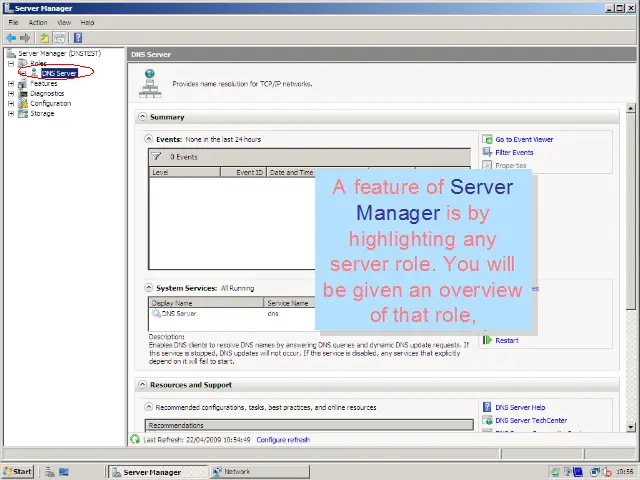
Task: Click the taskbar clock showing 10:56
Action: [x=625, y=472]
